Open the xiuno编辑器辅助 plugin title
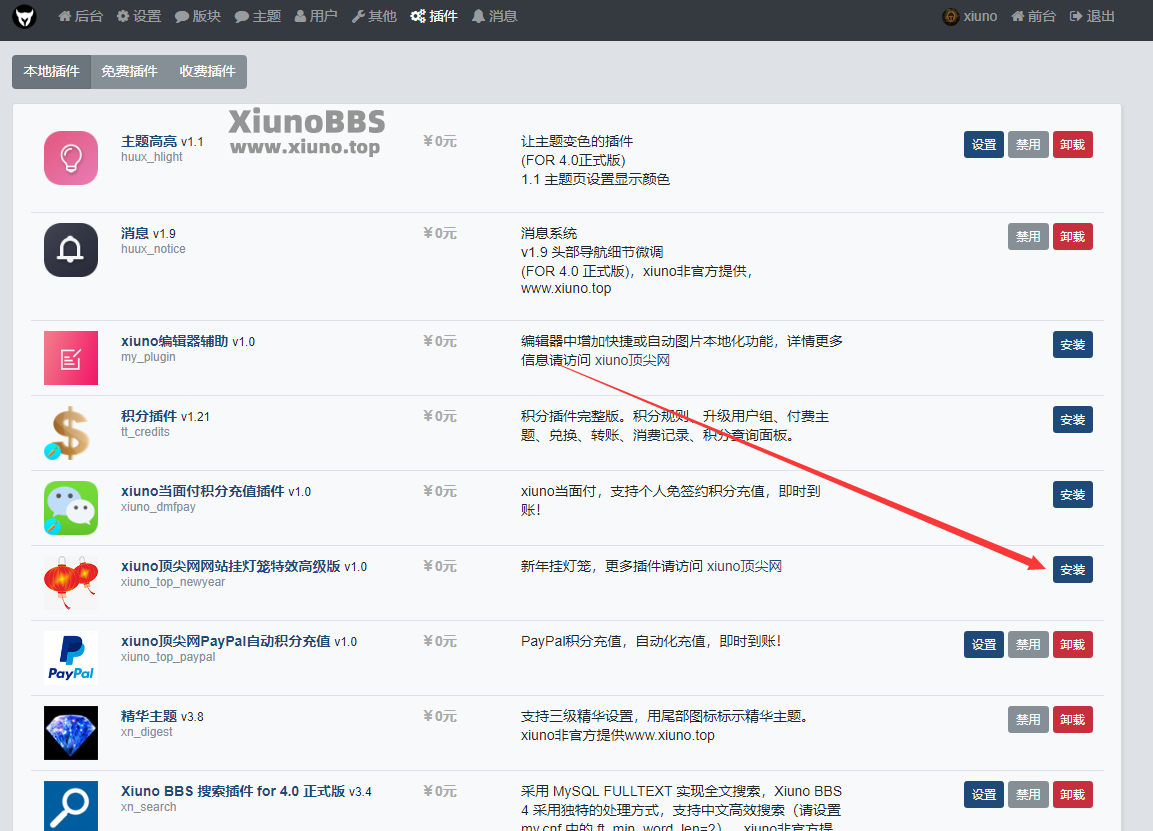This screenshot has height=831, width=1153. (x=174, y=341)
